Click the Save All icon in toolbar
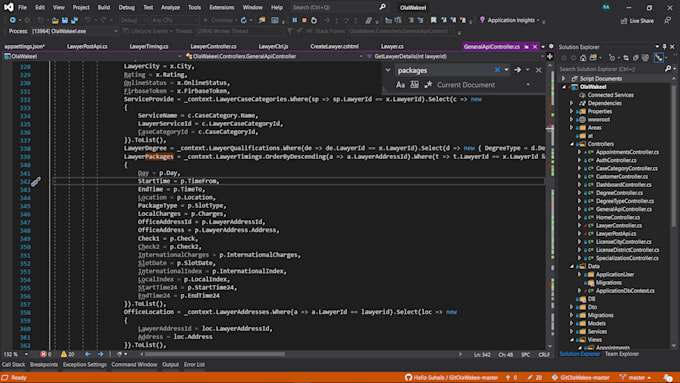Viewport: 680px width, 383px height. (75, 20)
